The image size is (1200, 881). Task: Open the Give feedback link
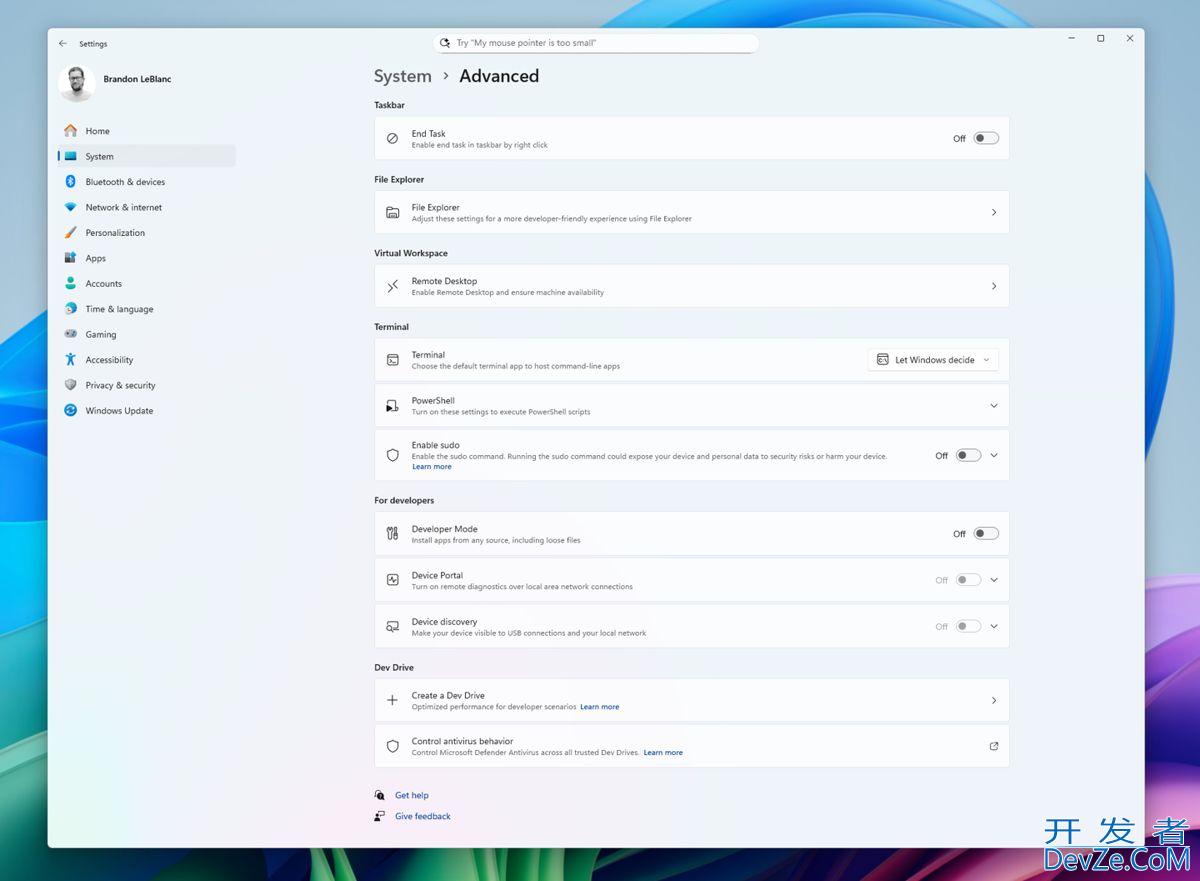pyautogui.click(x=422, y=816)
